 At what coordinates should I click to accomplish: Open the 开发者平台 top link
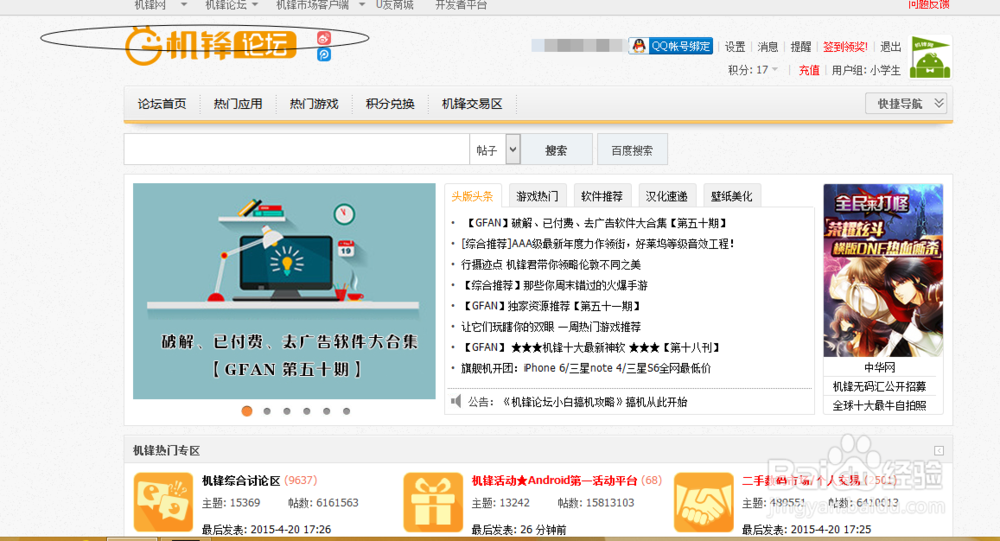(461, 5)
